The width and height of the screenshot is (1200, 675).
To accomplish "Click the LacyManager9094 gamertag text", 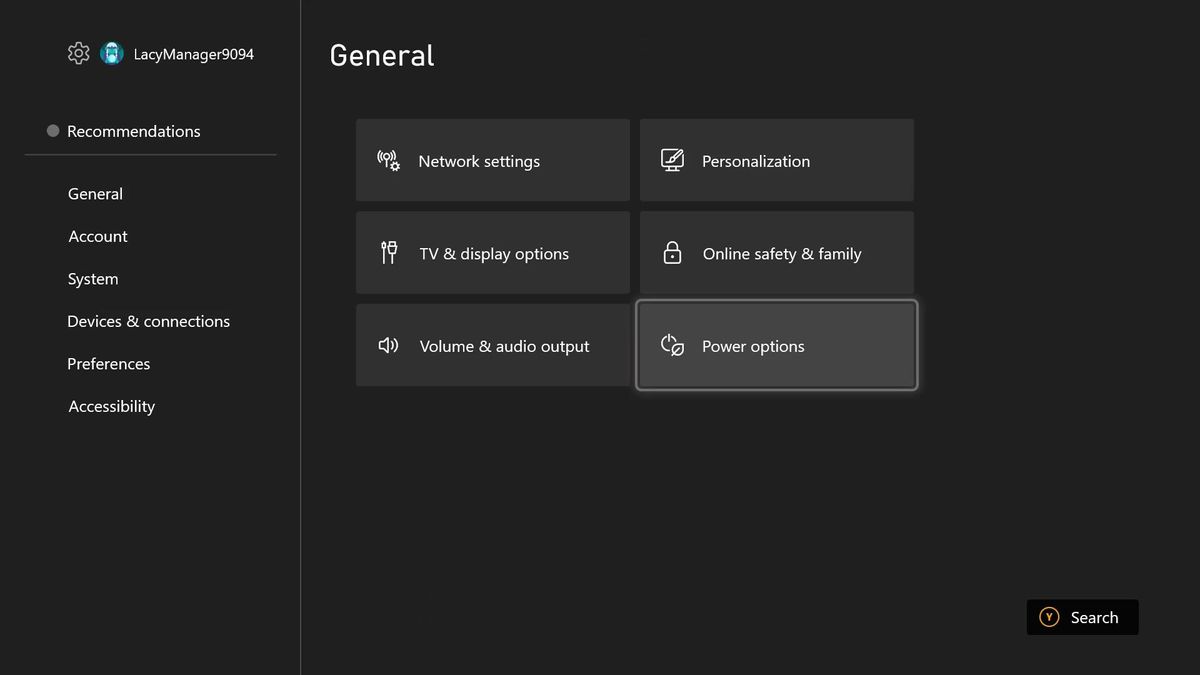I will click(x=194, y=54).
